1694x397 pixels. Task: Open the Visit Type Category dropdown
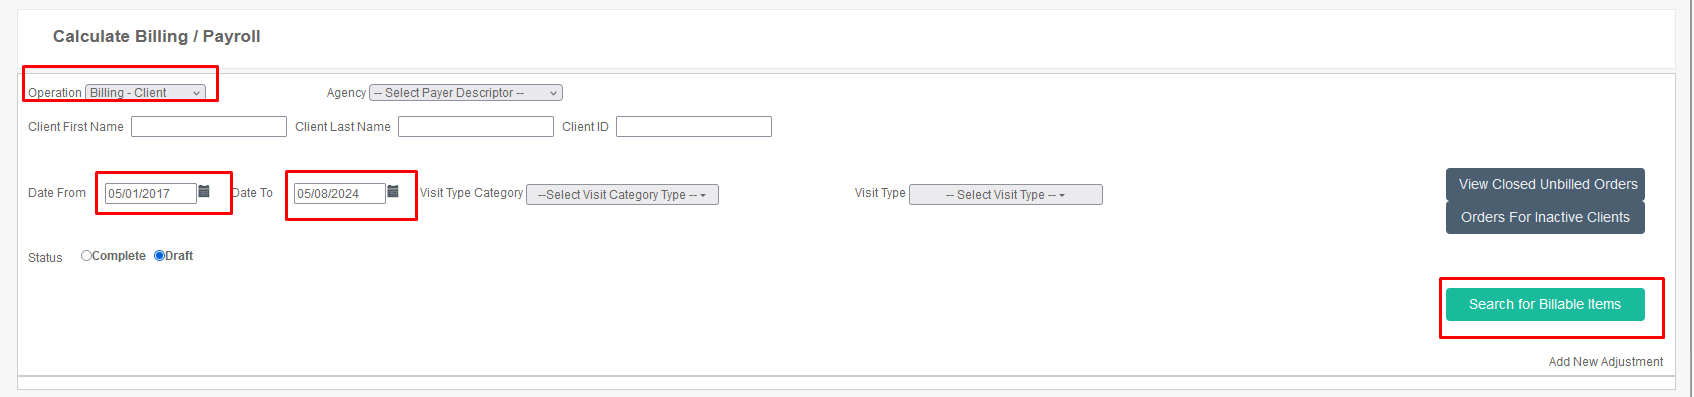pyautogui.click(x=622, y=195)
